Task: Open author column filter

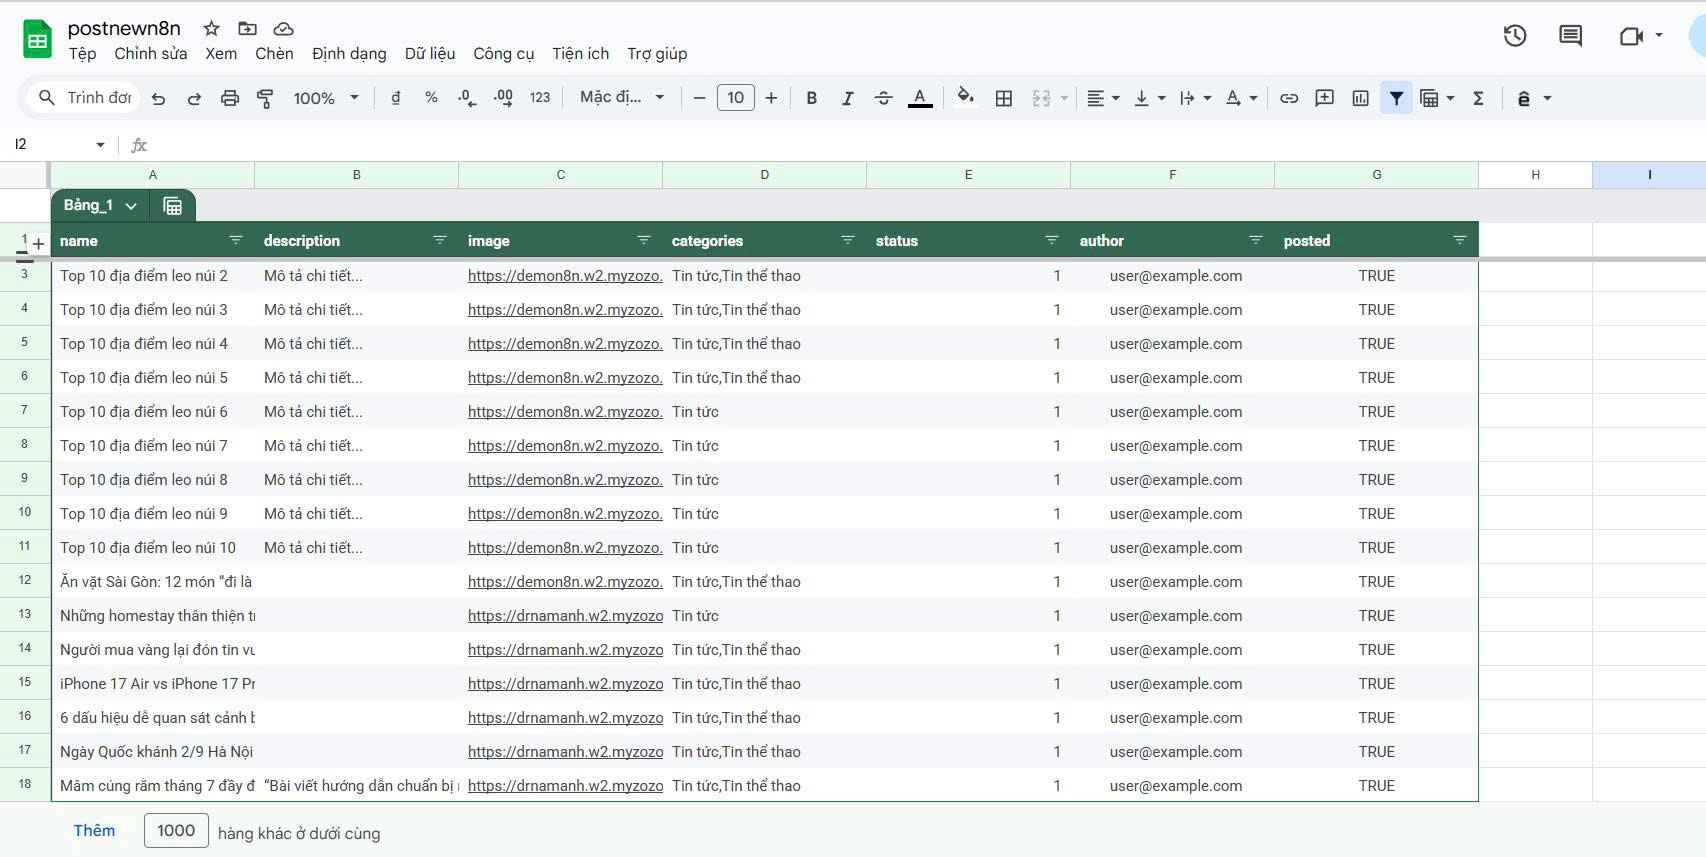Action: coord(1256,240)
